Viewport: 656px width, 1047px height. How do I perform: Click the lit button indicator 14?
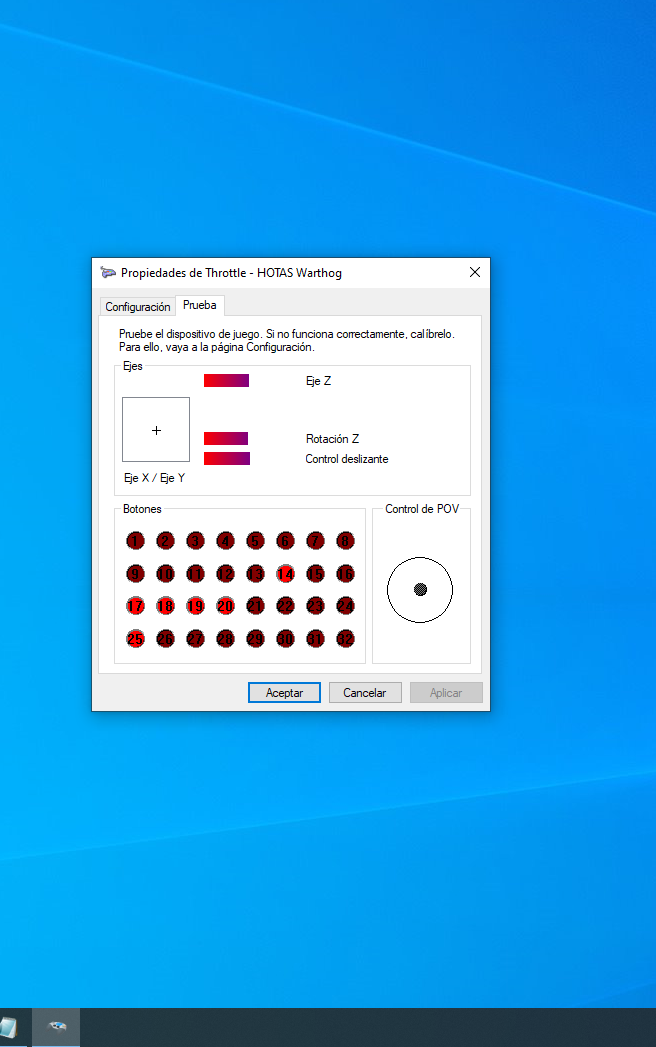[285, 574]
